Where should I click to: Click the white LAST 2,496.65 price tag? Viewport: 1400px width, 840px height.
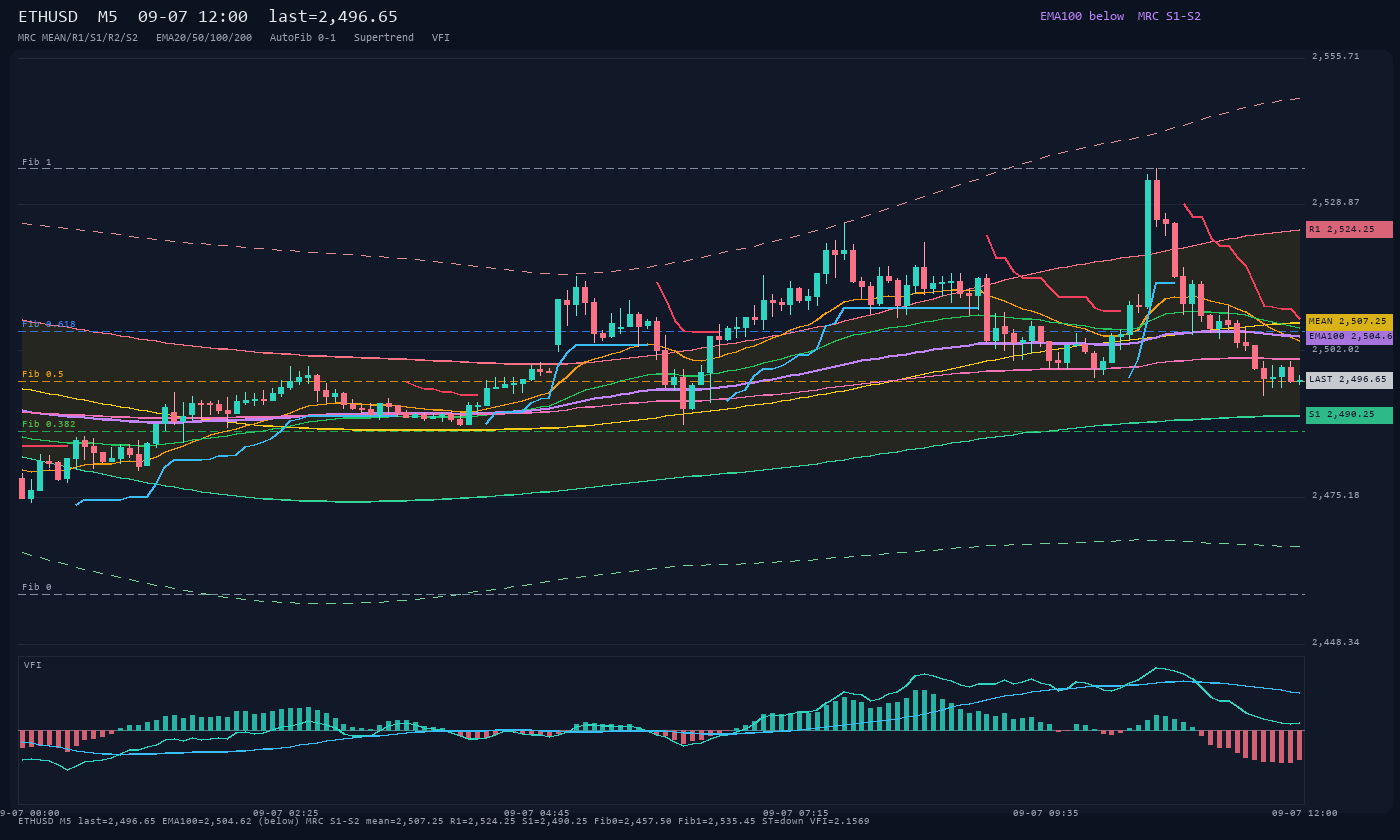click(x=1349, y=380)
